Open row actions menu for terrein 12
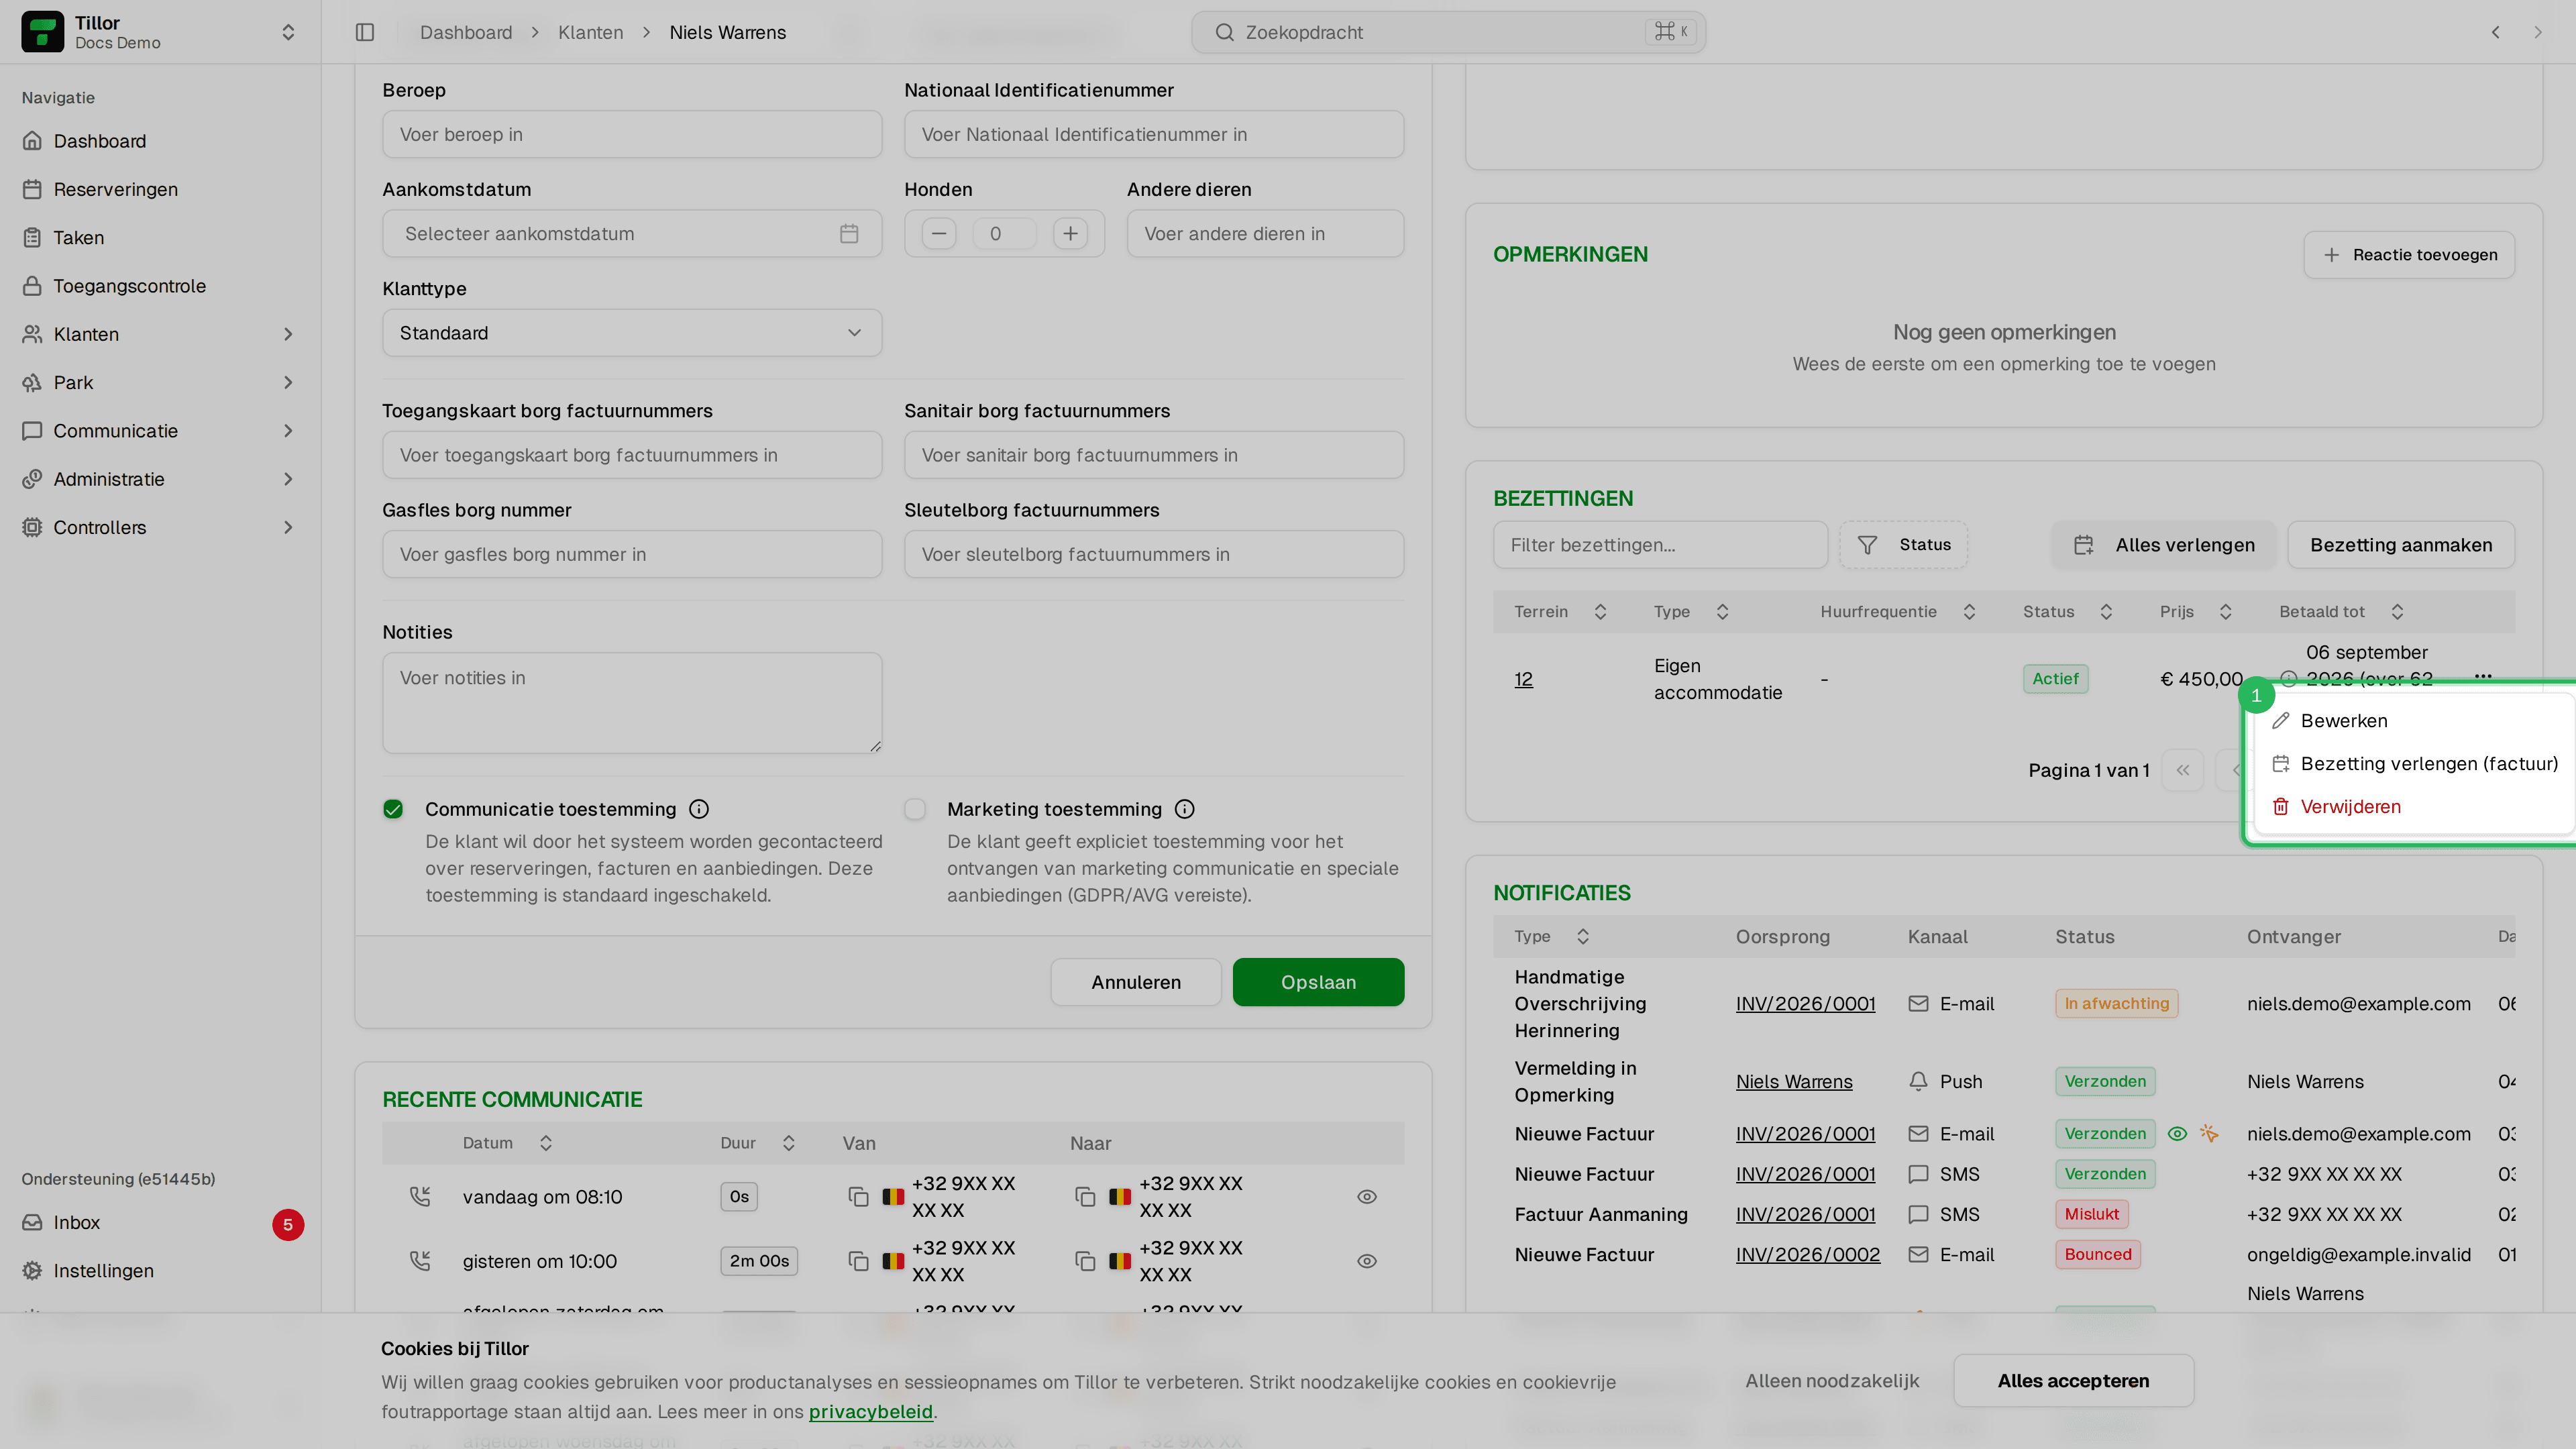 point(2483,677)
